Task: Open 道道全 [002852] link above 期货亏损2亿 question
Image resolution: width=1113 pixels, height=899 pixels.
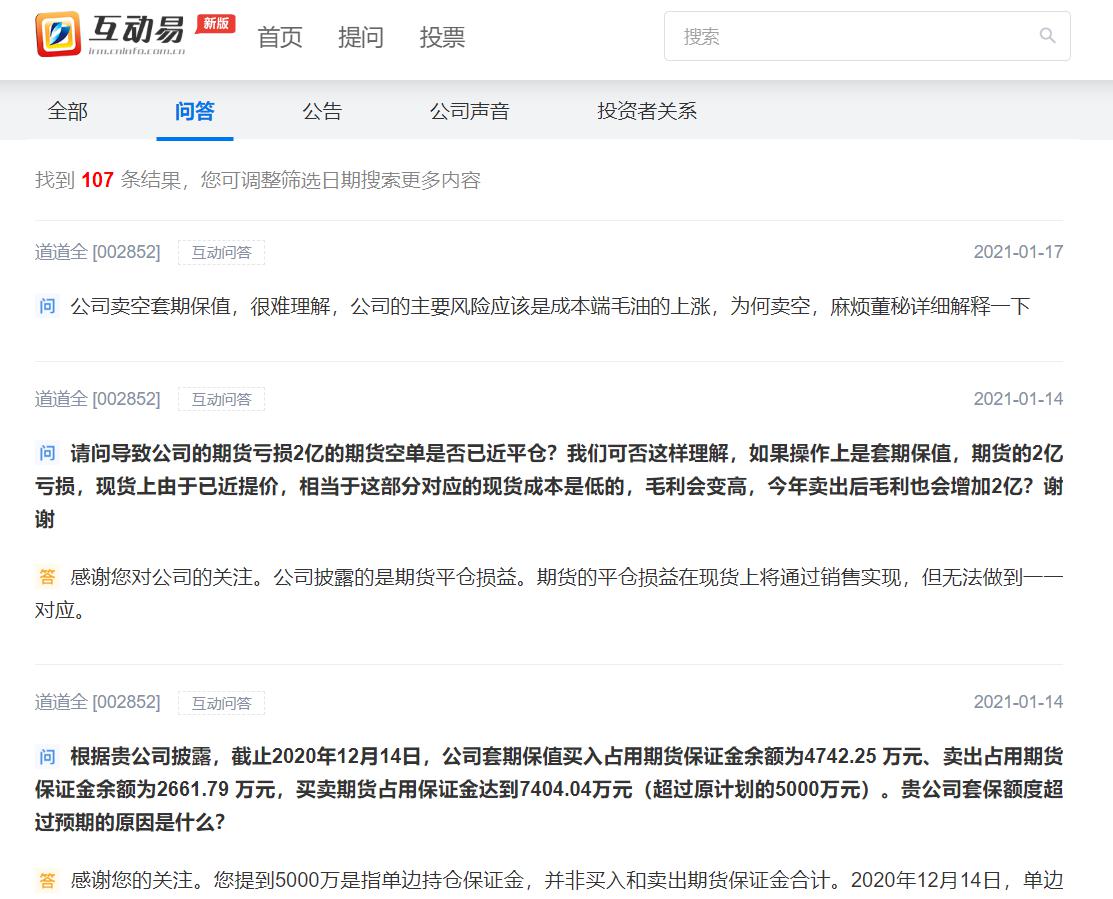Action: 98,399
